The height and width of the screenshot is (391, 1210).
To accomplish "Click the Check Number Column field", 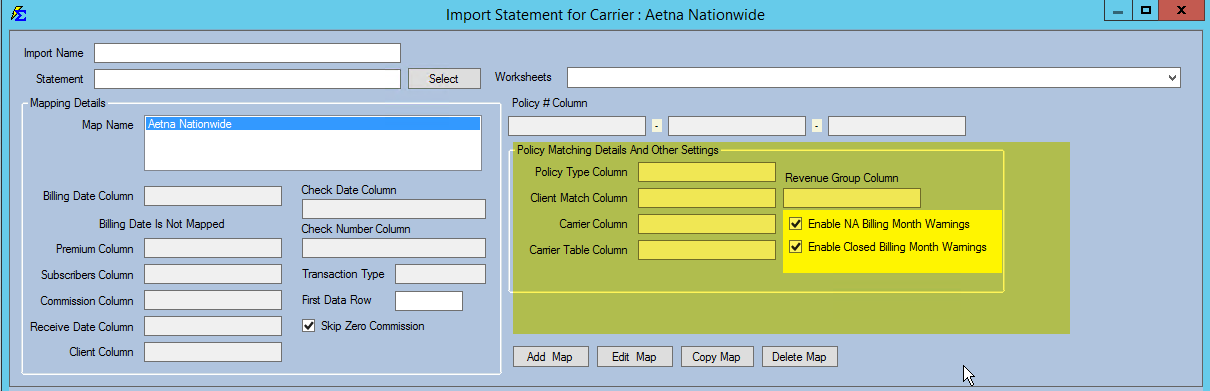I will (394, 248).
